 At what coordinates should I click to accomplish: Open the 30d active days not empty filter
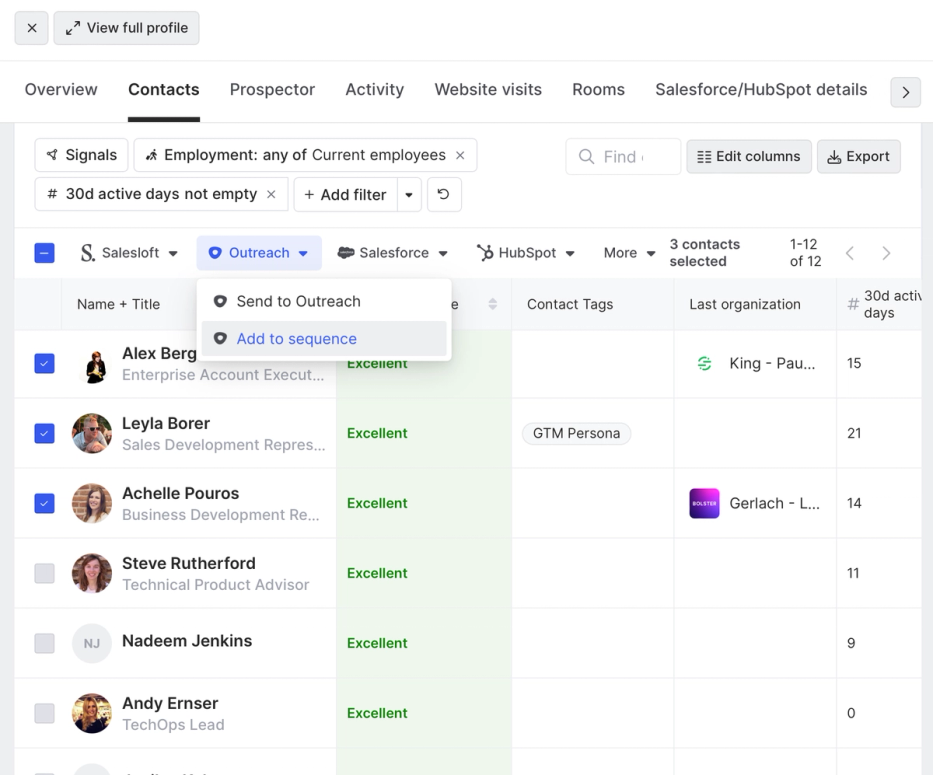click(154, 195)
